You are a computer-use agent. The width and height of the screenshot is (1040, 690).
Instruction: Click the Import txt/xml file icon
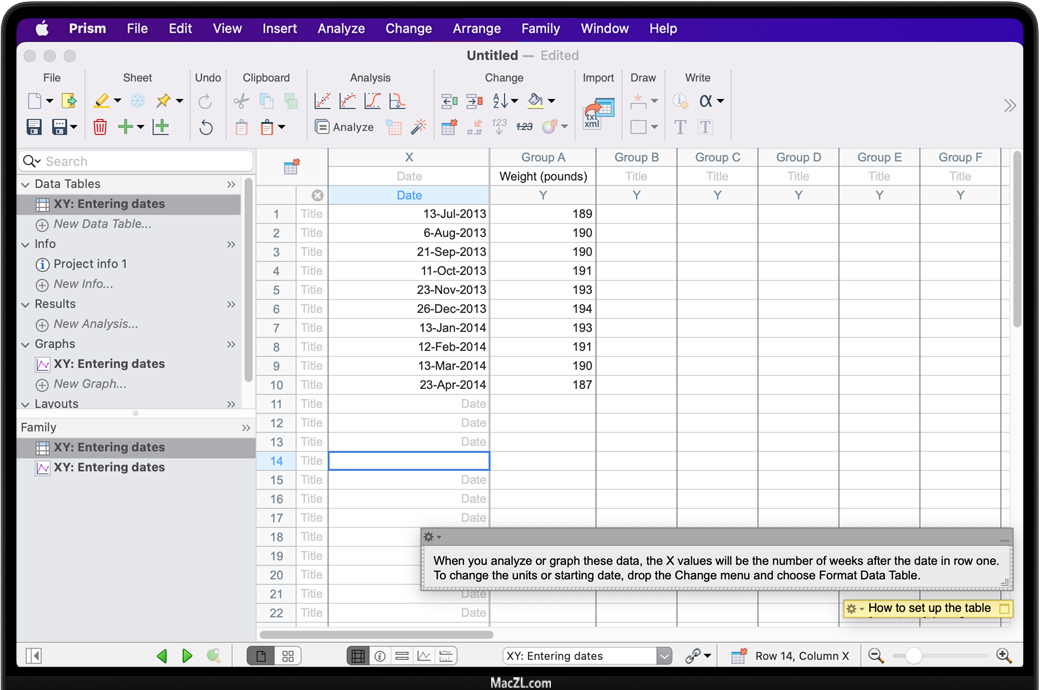point(598,113)
